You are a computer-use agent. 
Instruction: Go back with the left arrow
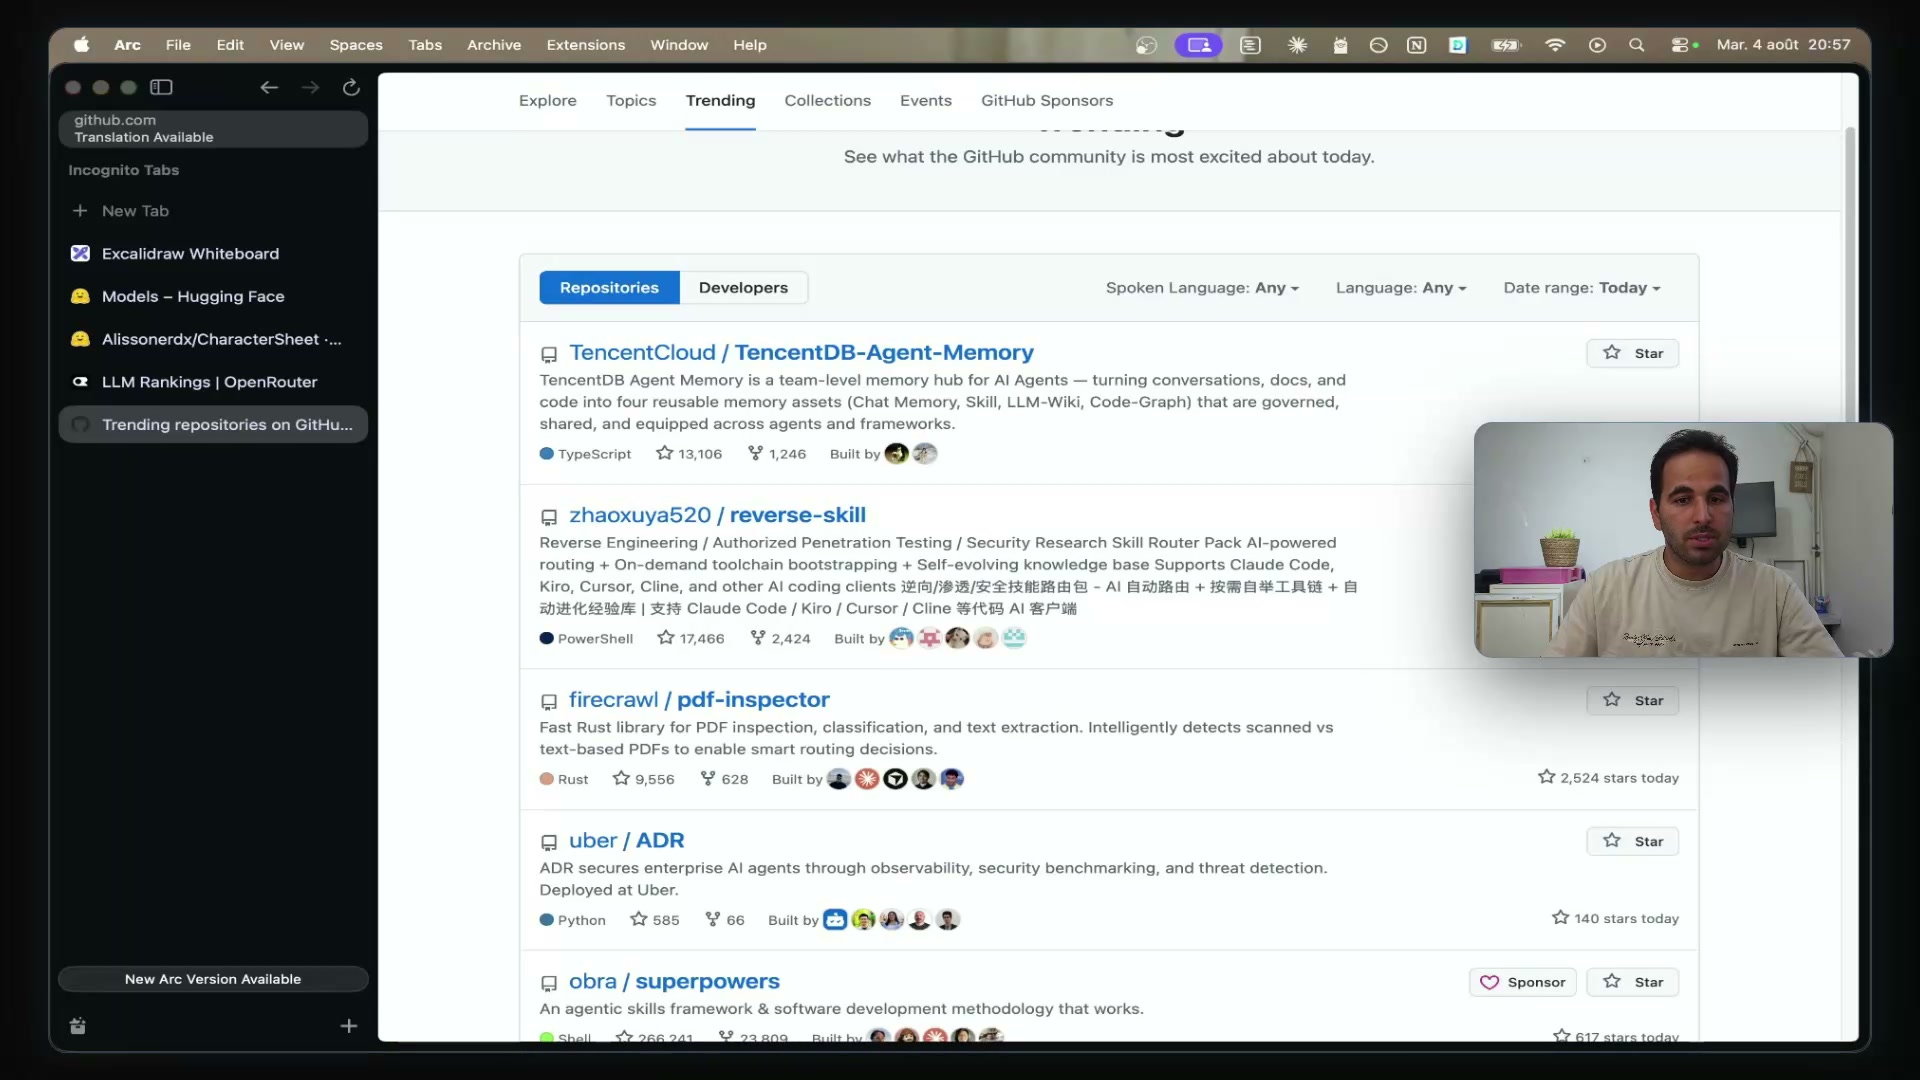(x=269, y=87)
